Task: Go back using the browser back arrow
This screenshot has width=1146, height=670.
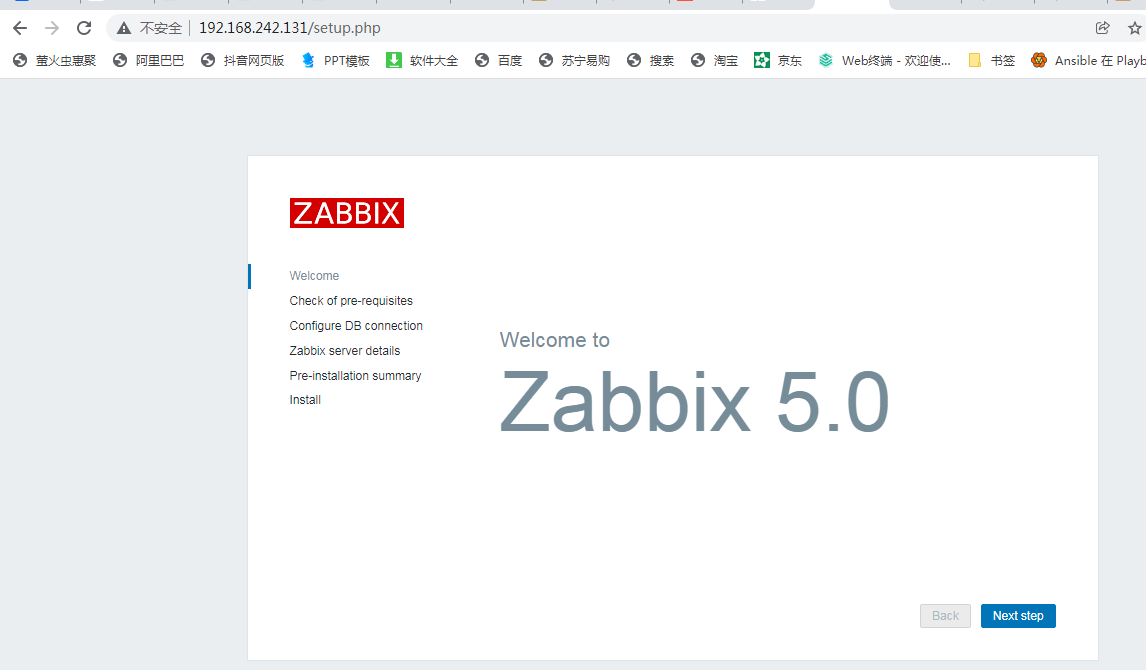Action: [x=20, y=28]
